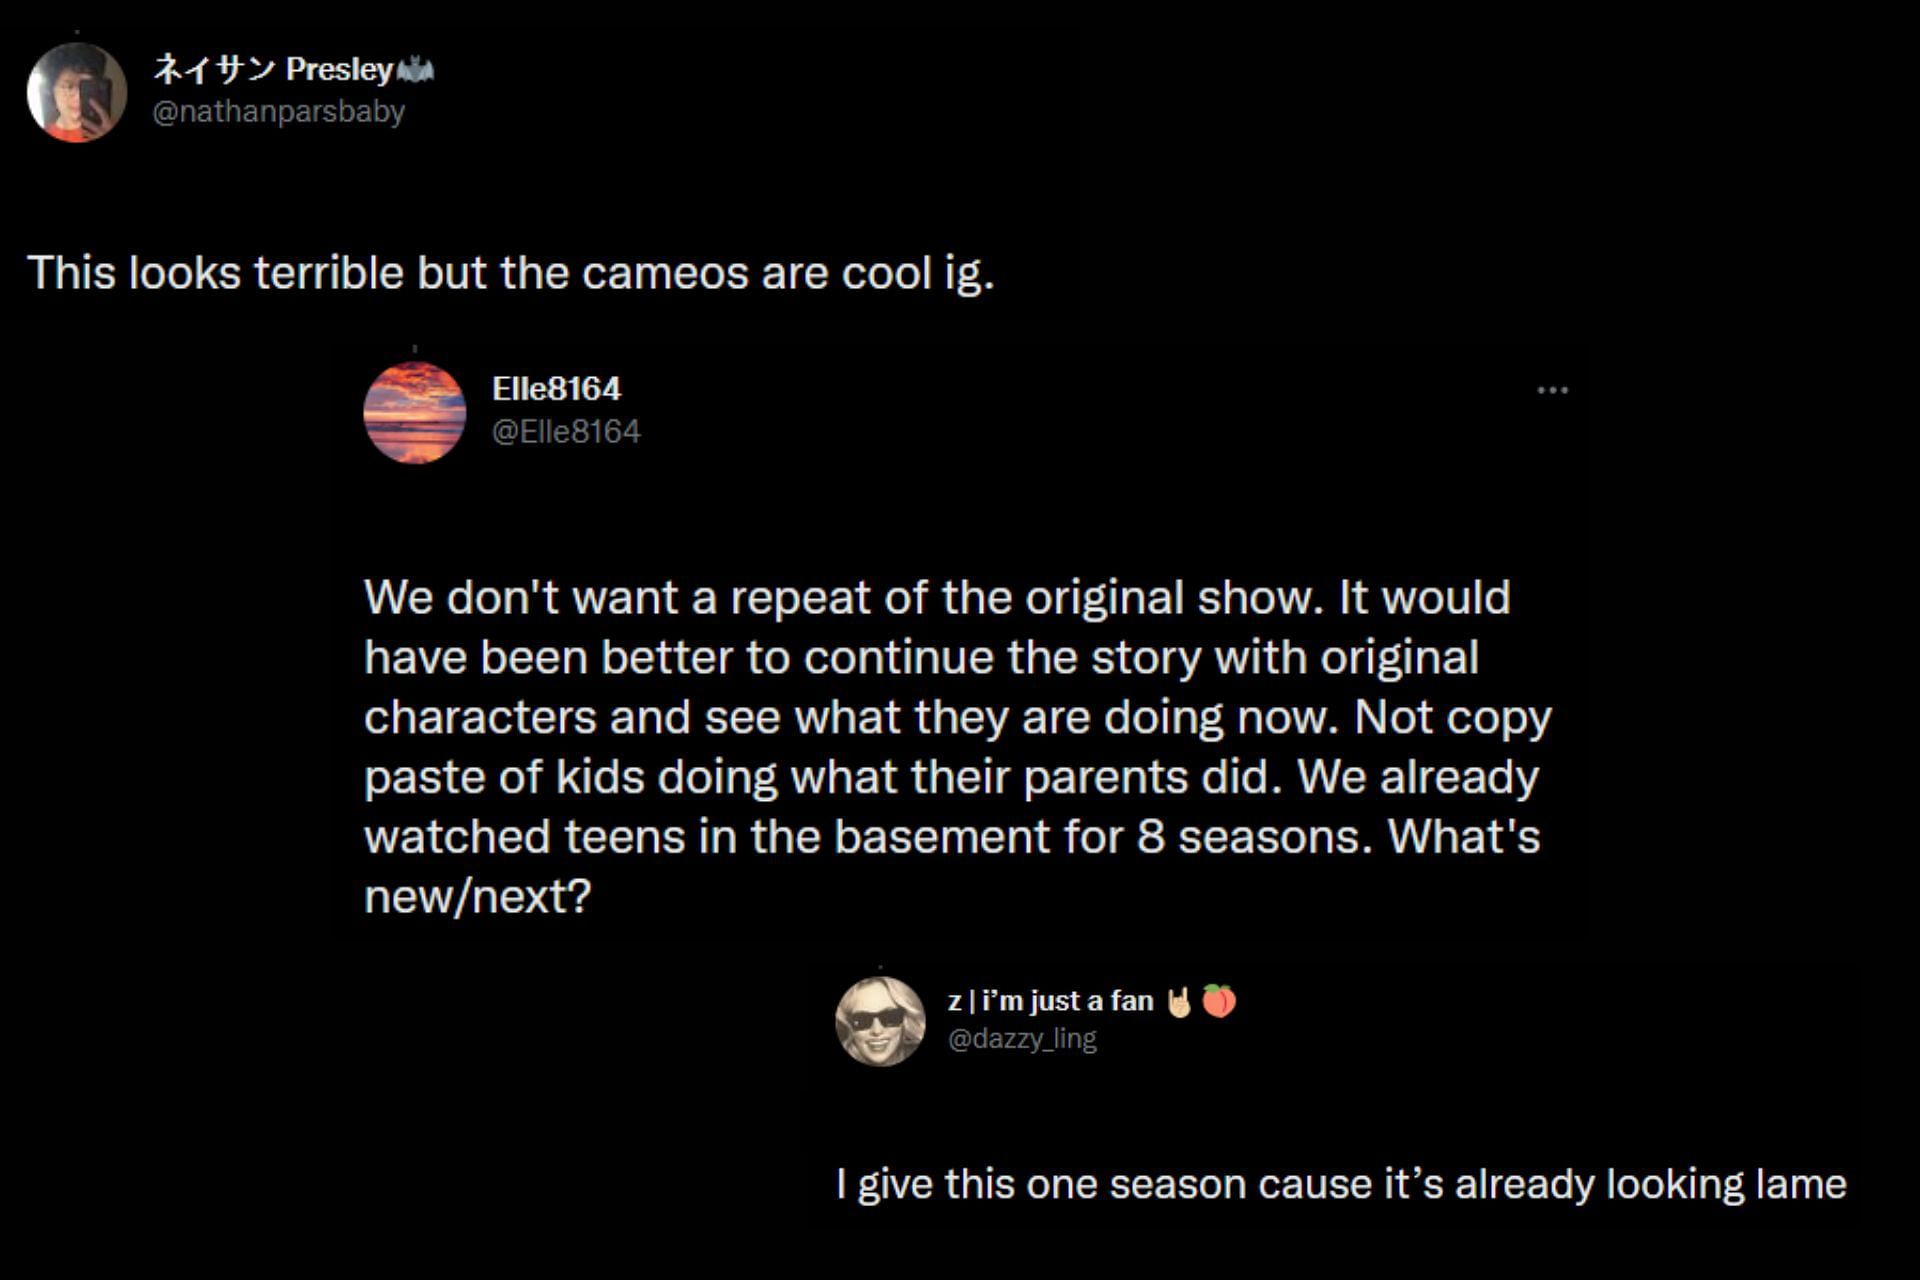Image resolution: width=1920 pixels, height=1280 pixels.
Task: Visit the @nathanparsbaby handle
Action: [278, 111]
